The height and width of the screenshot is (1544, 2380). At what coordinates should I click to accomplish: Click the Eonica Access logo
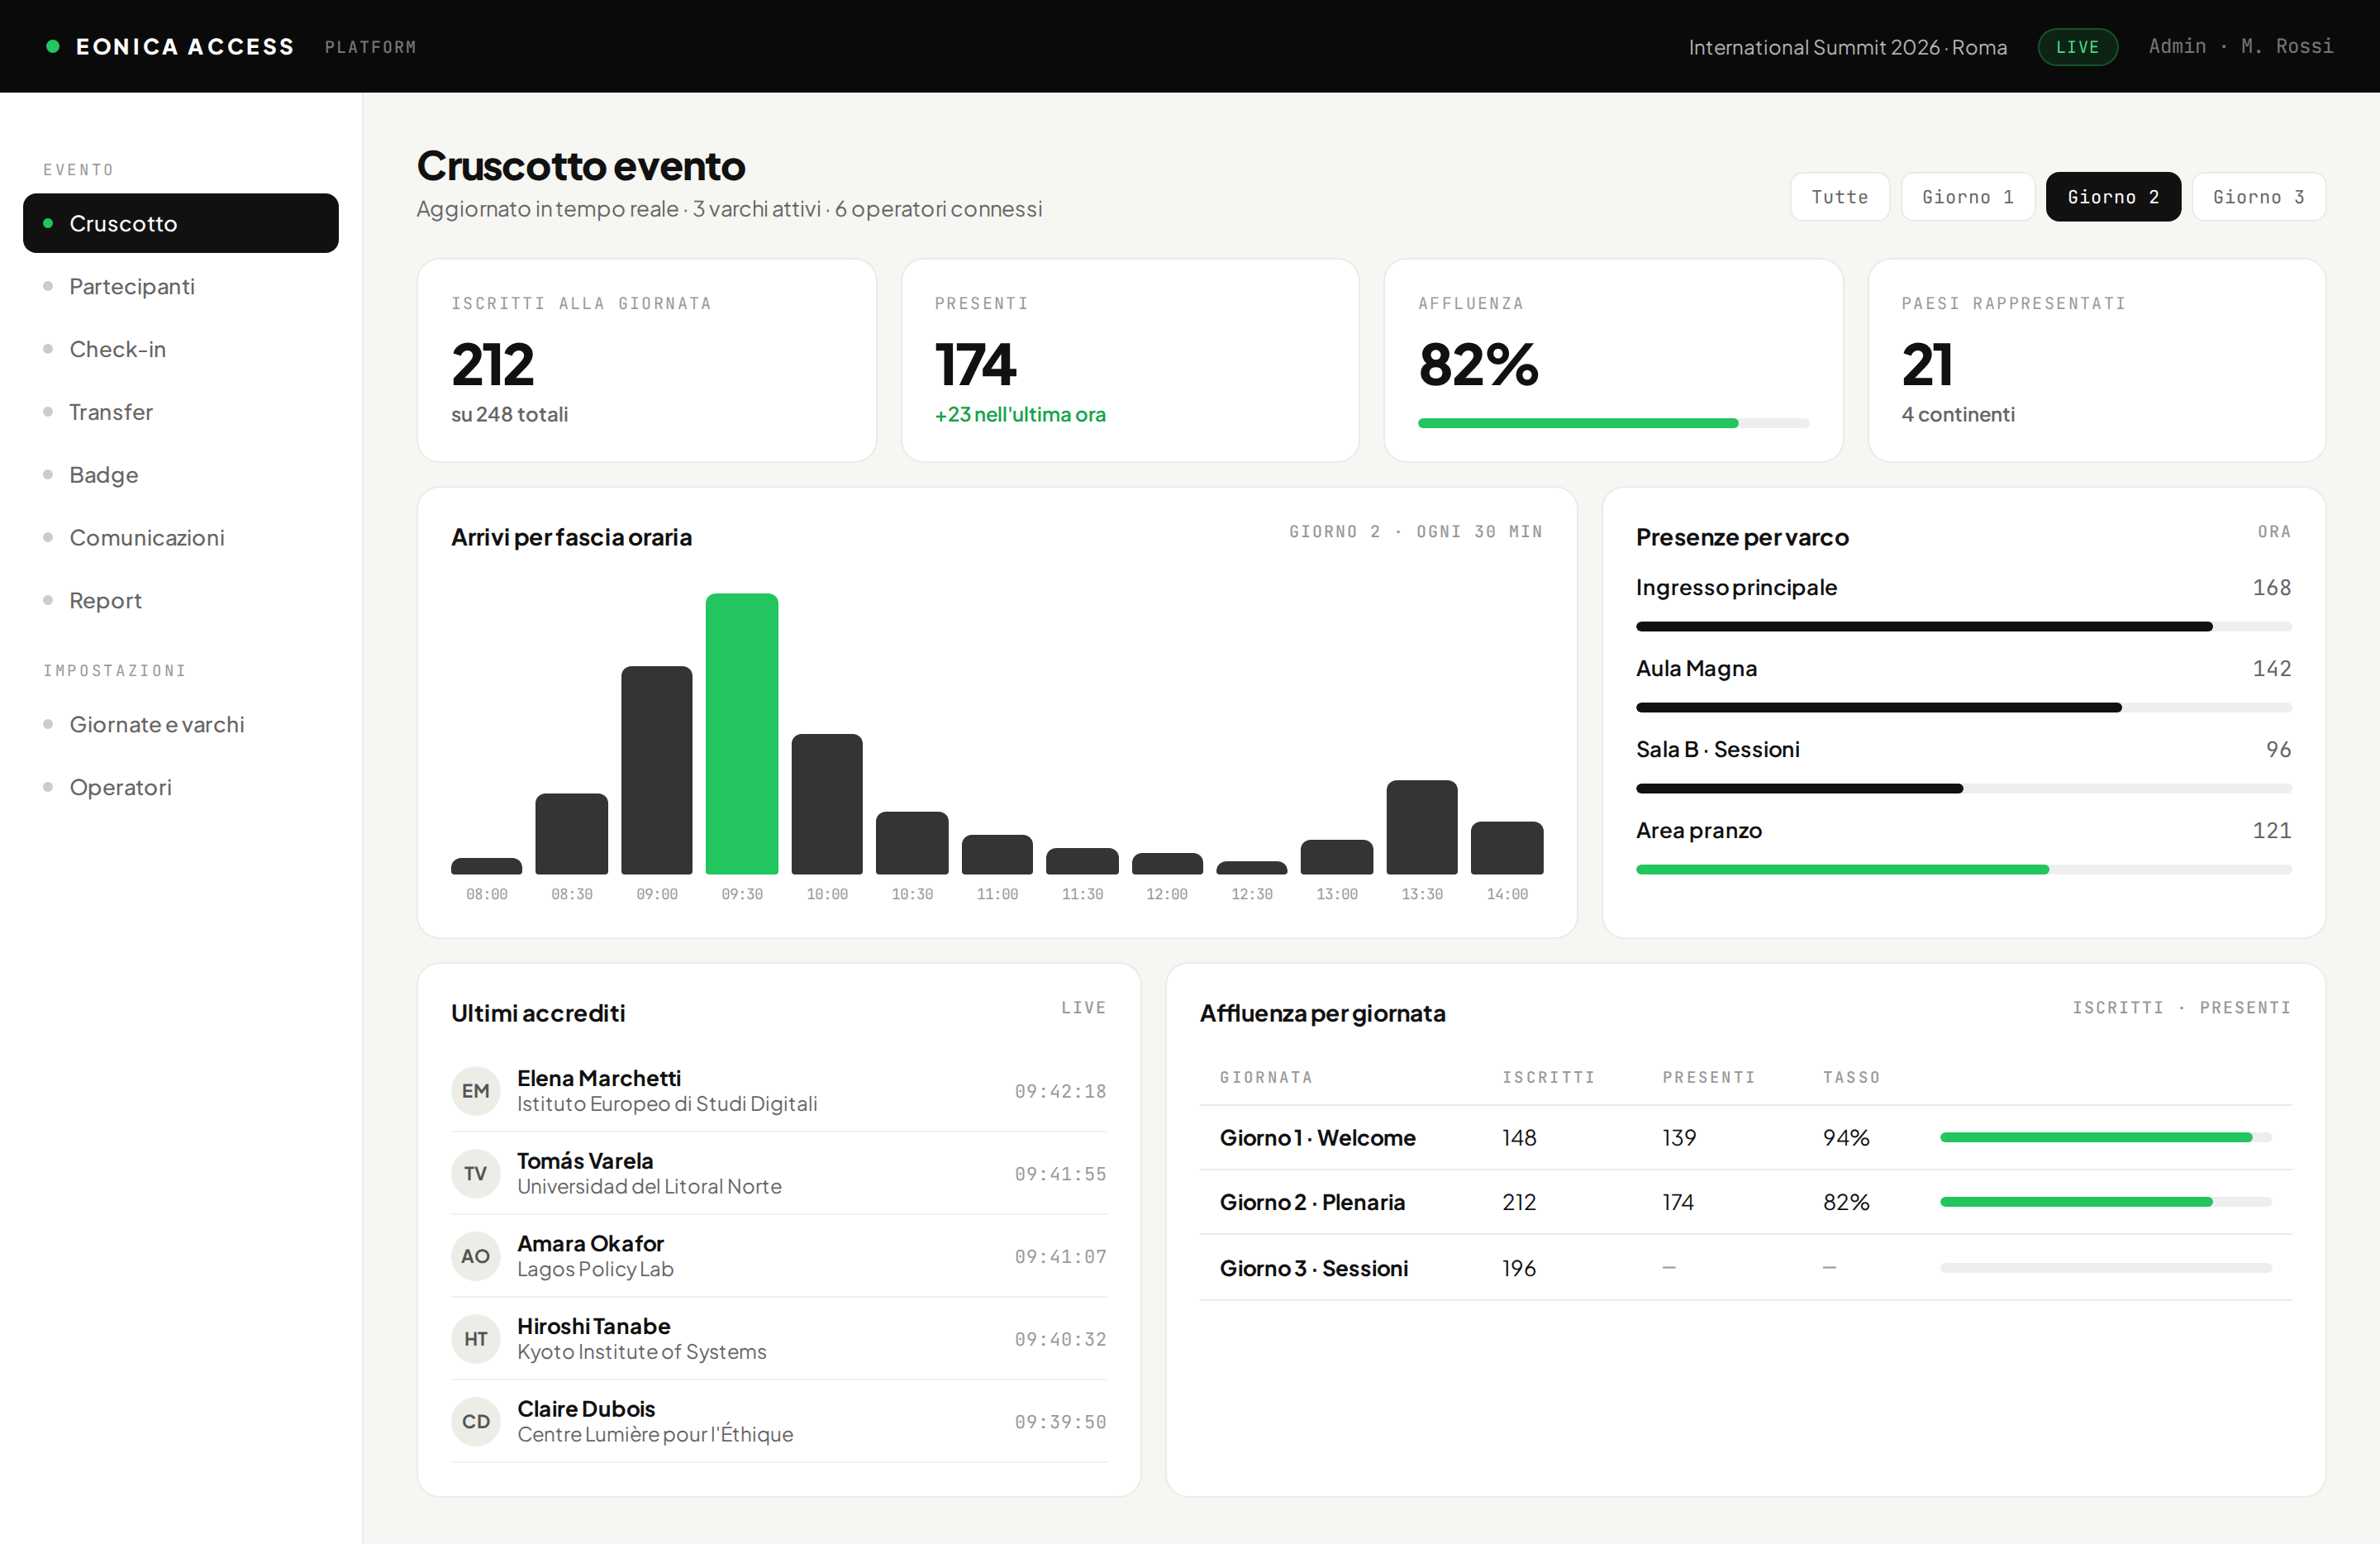[x=170, y=47]
